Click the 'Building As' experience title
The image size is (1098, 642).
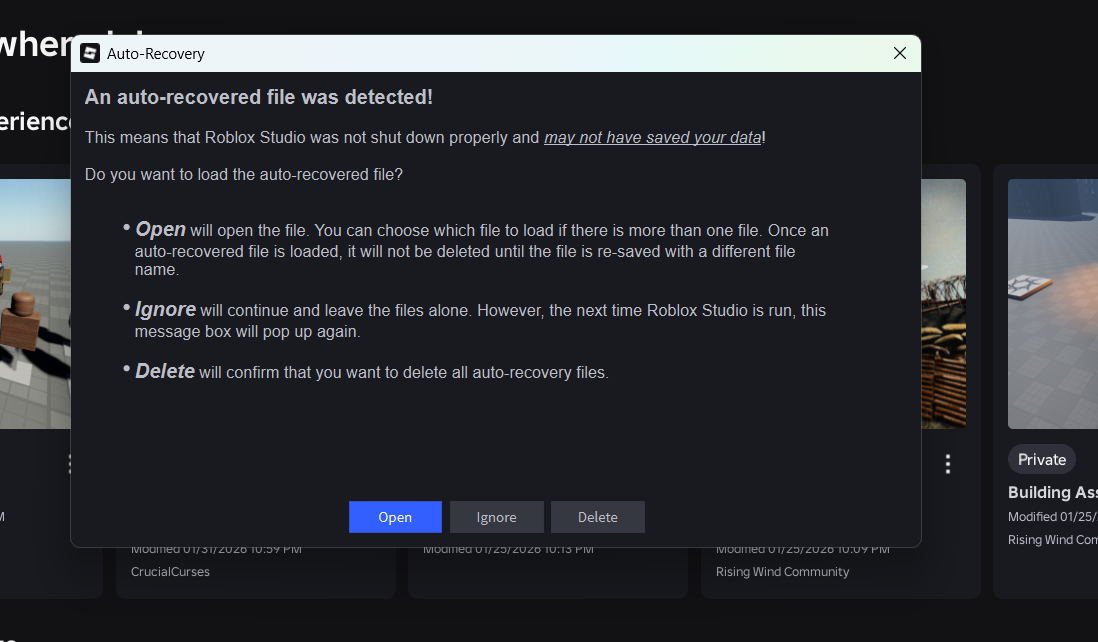1052,492
